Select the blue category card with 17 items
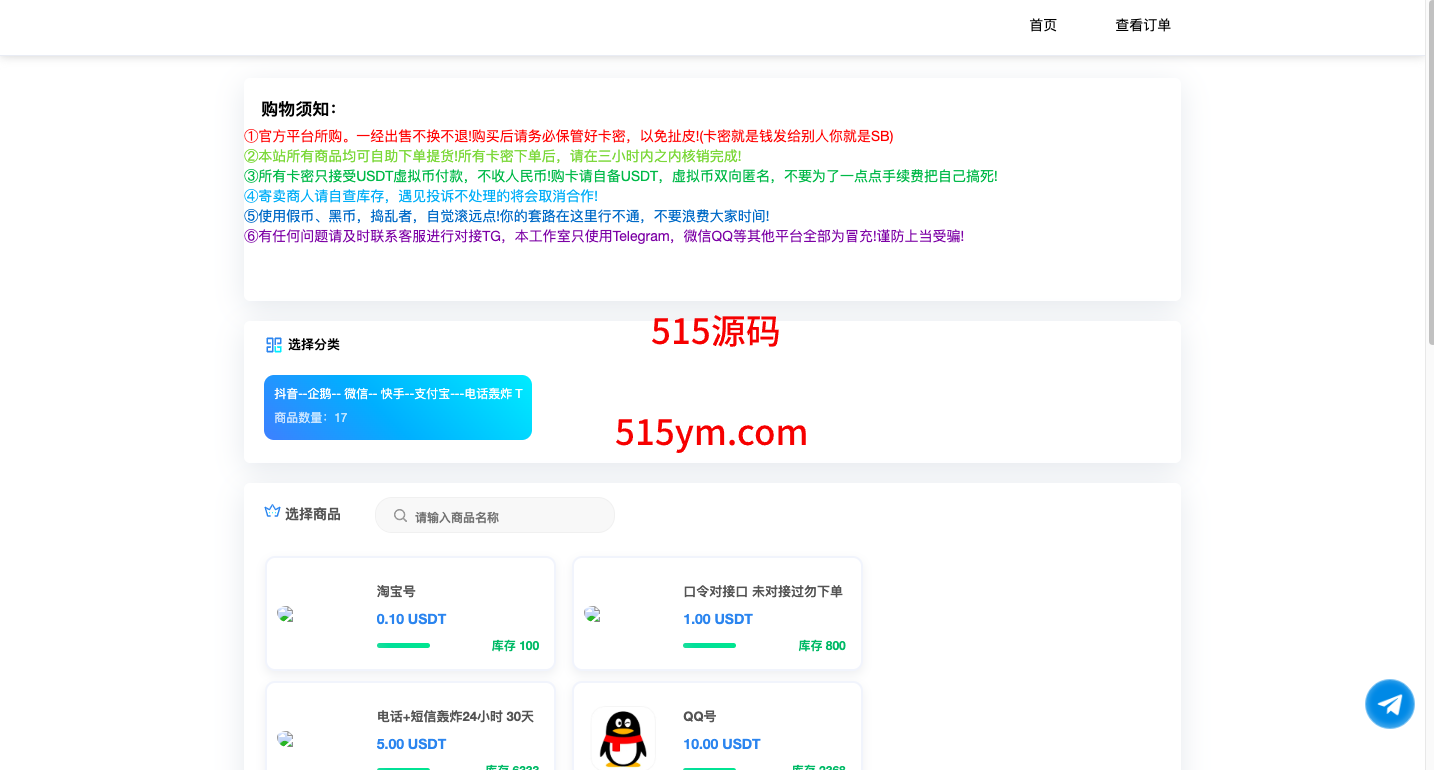The width and height of the screenshot is (1434, 770). 397,407
